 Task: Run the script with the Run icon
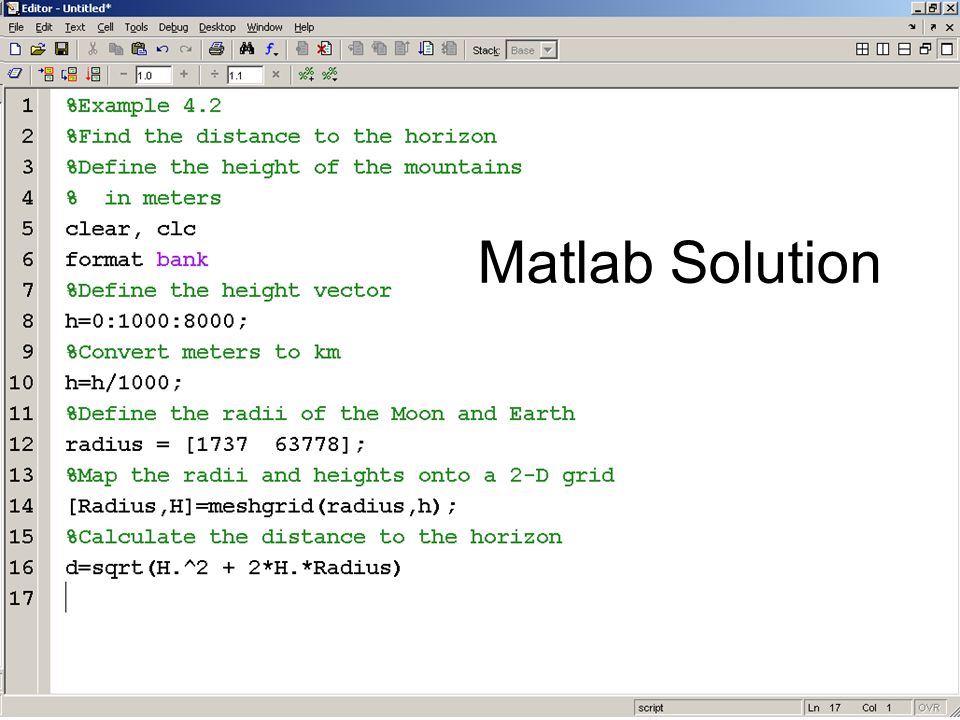[426, 50]
